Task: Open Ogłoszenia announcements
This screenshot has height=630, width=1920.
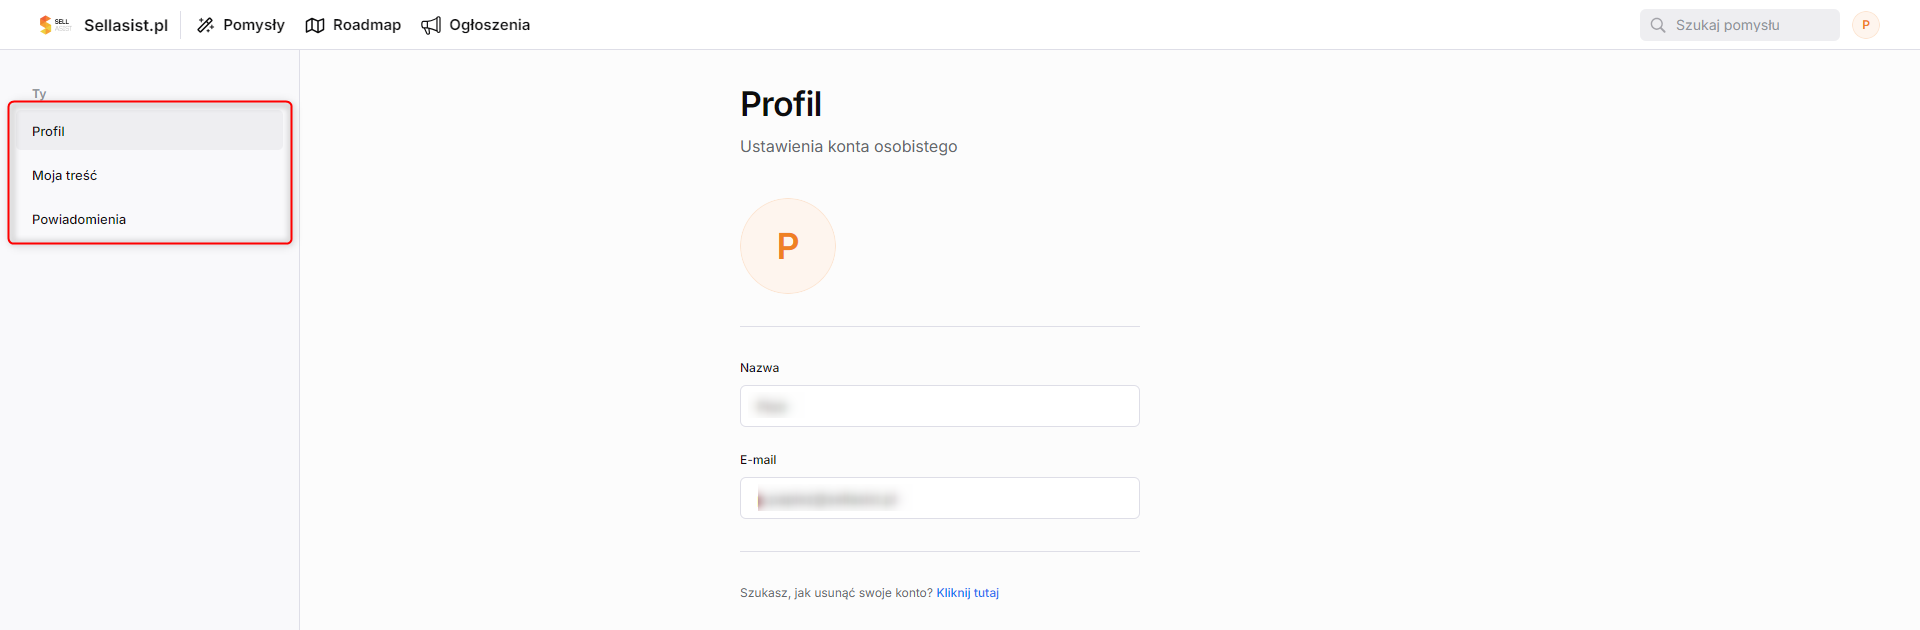Action: tap(476, 25)
